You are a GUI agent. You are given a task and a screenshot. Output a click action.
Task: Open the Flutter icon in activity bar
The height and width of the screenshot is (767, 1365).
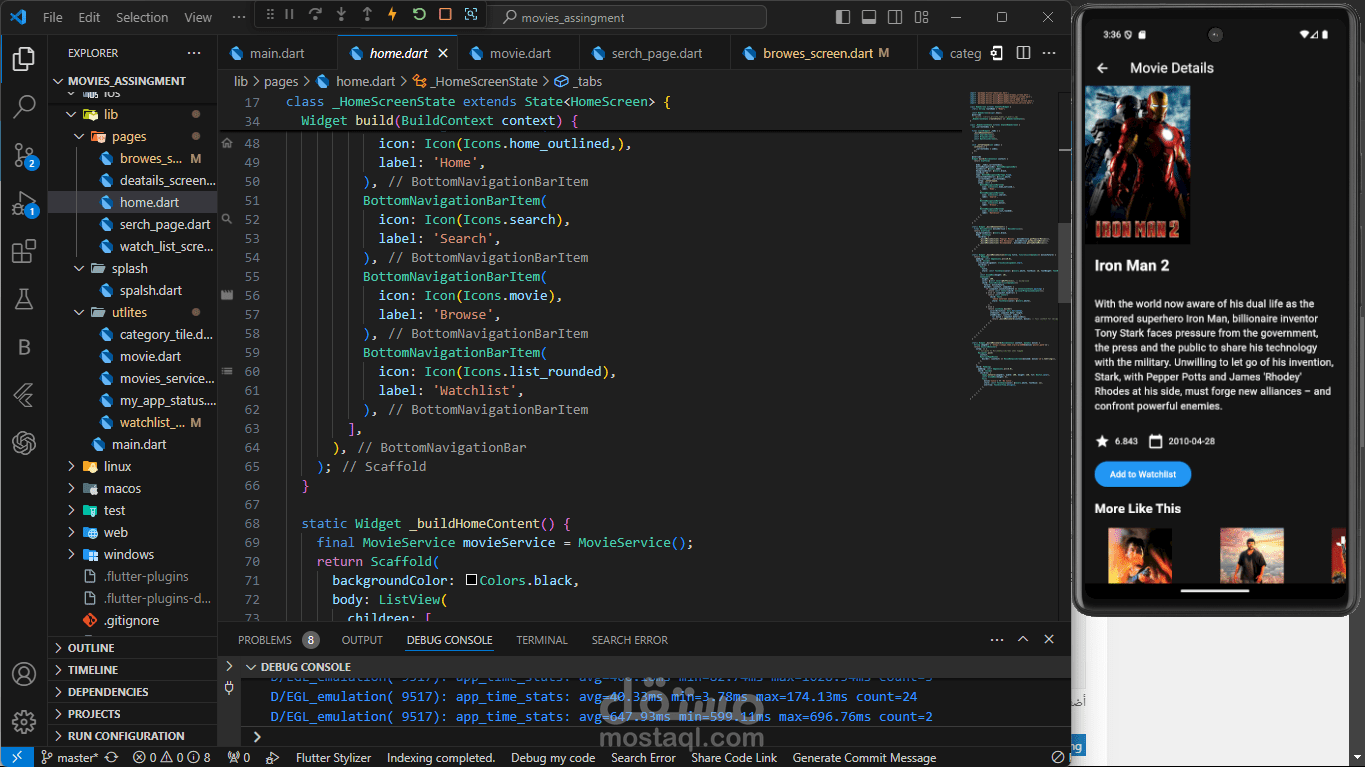point(24,396)
